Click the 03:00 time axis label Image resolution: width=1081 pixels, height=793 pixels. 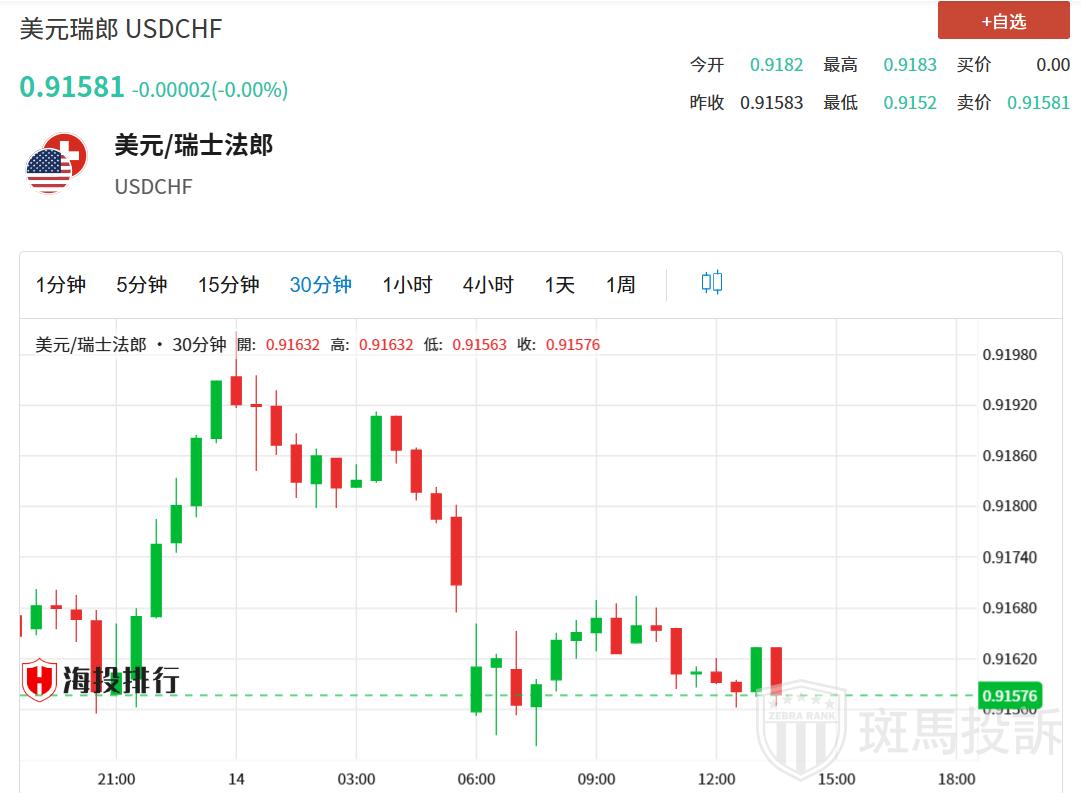pos(356,779)
